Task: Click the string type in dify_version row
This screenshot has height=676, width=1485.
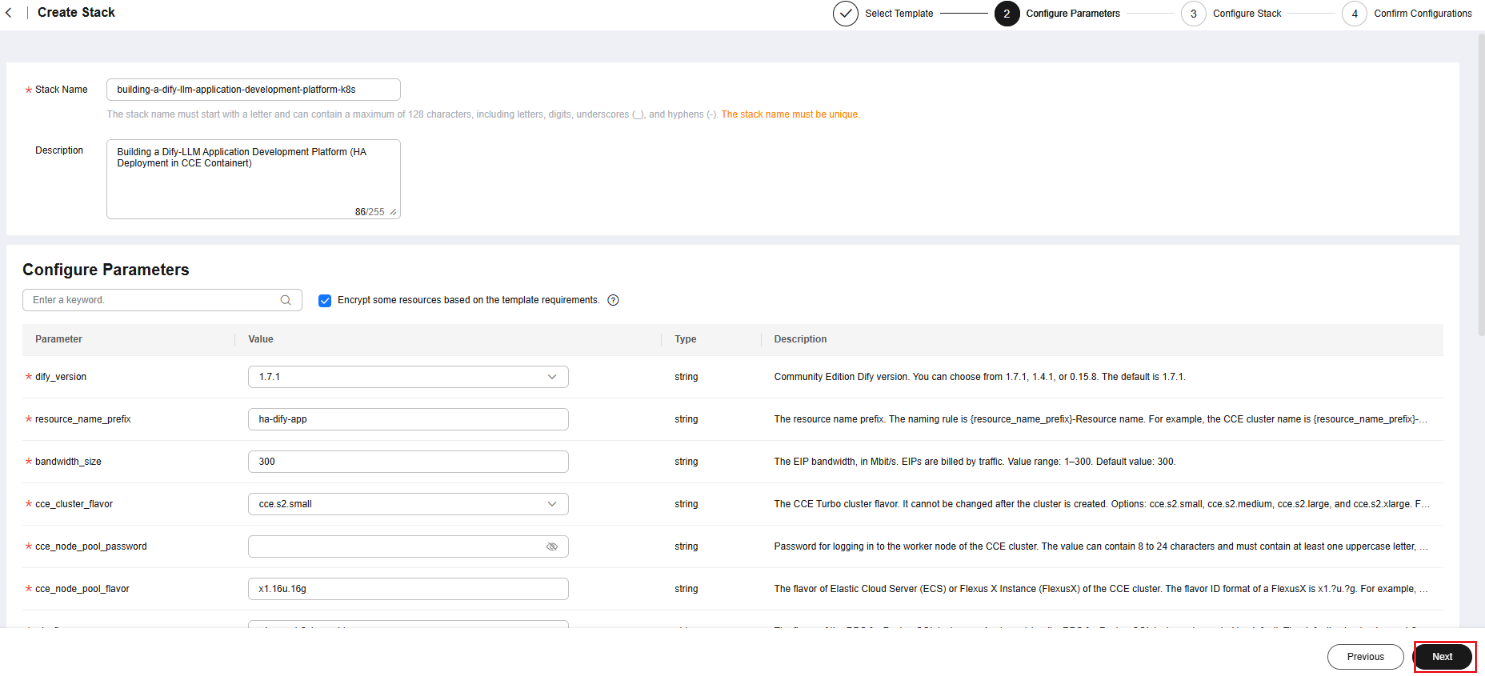Action: (686, 377)
